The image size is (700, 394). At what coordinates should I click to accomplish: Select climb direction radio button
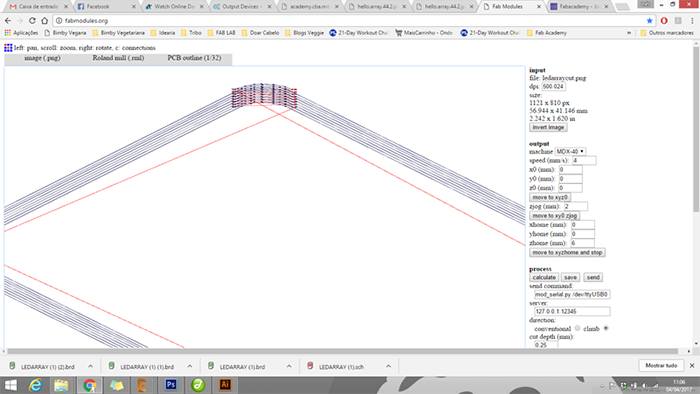click(606, 328)
